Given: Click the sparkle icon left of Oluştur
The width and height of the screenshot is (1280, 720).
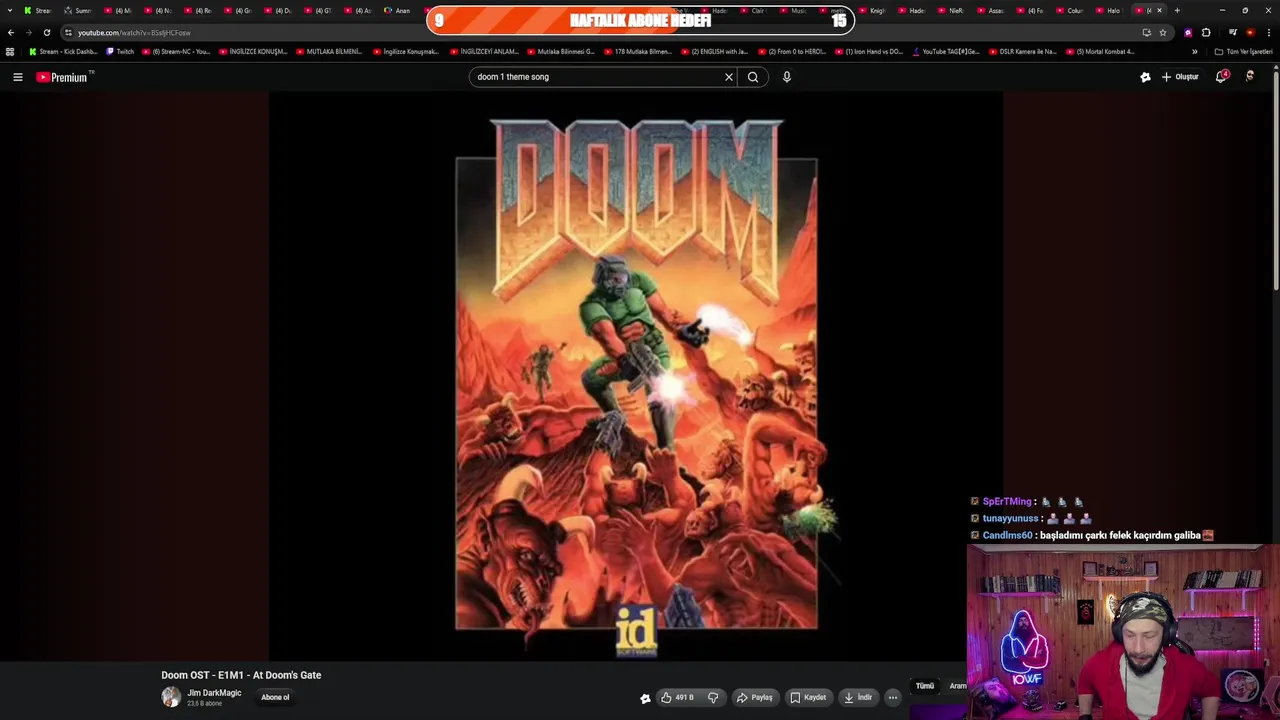Looking at the screenshot, I should click(x=1145, y=77).
